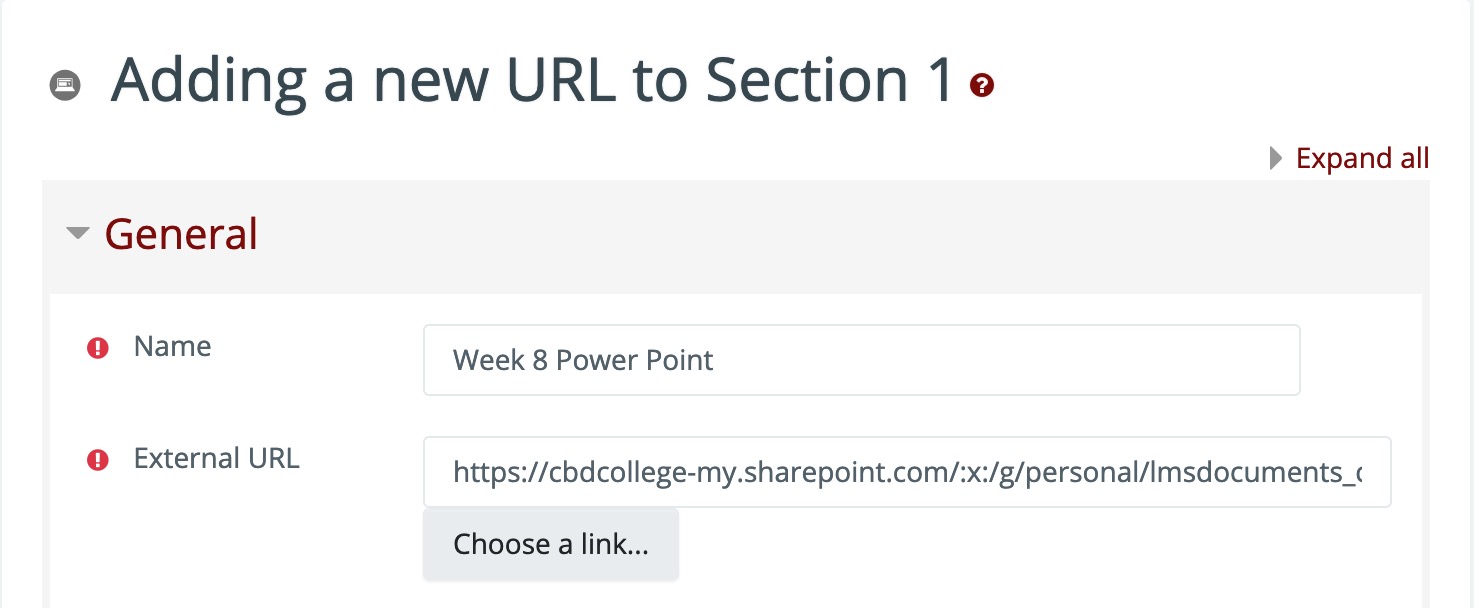Click the required-field alert beside External URL

pos(97,460)
